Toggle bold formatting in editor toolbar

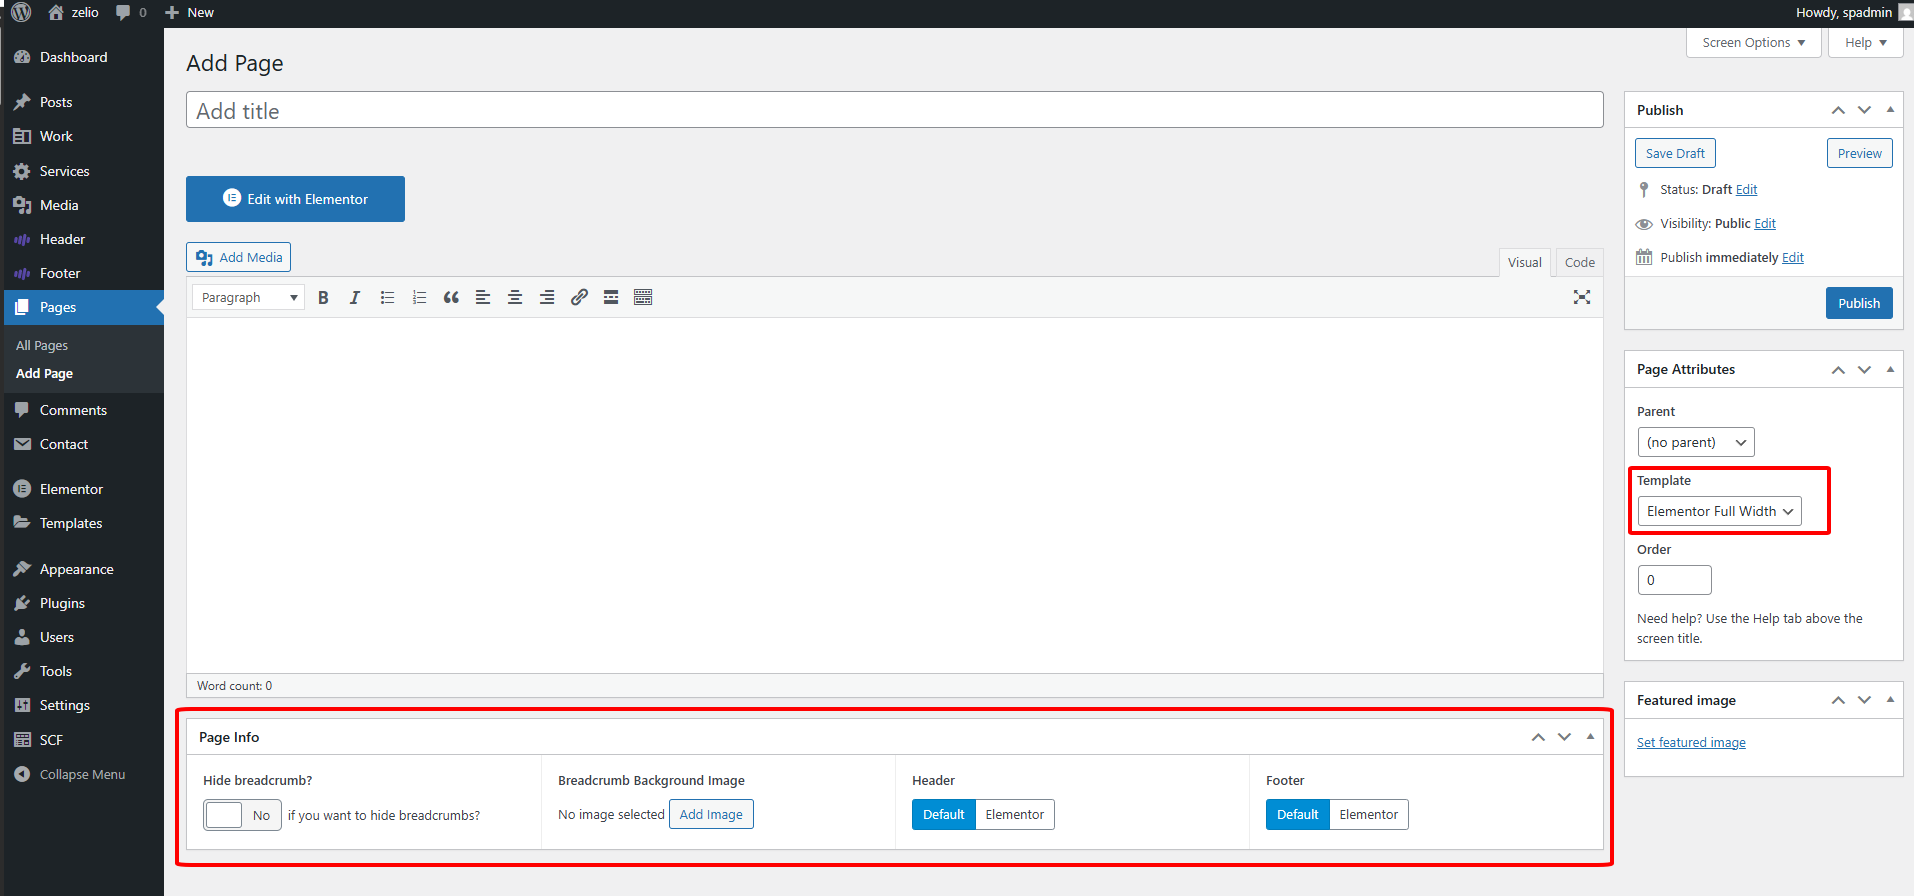pos(323,297)
